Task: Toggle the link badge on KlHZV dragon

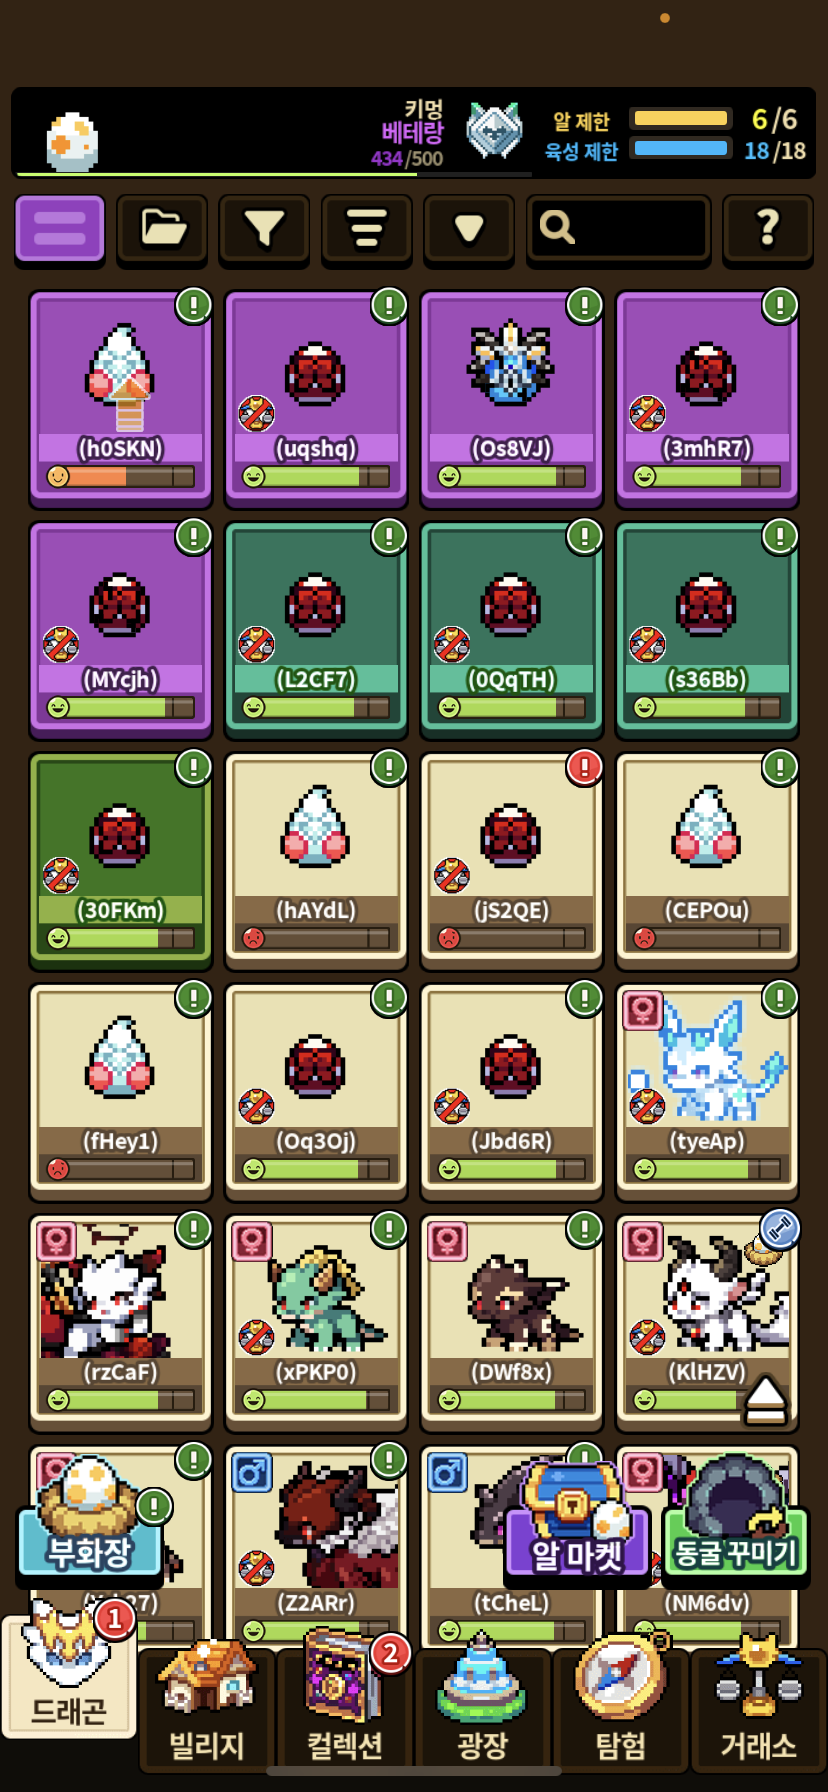Action: point(780,1229)
